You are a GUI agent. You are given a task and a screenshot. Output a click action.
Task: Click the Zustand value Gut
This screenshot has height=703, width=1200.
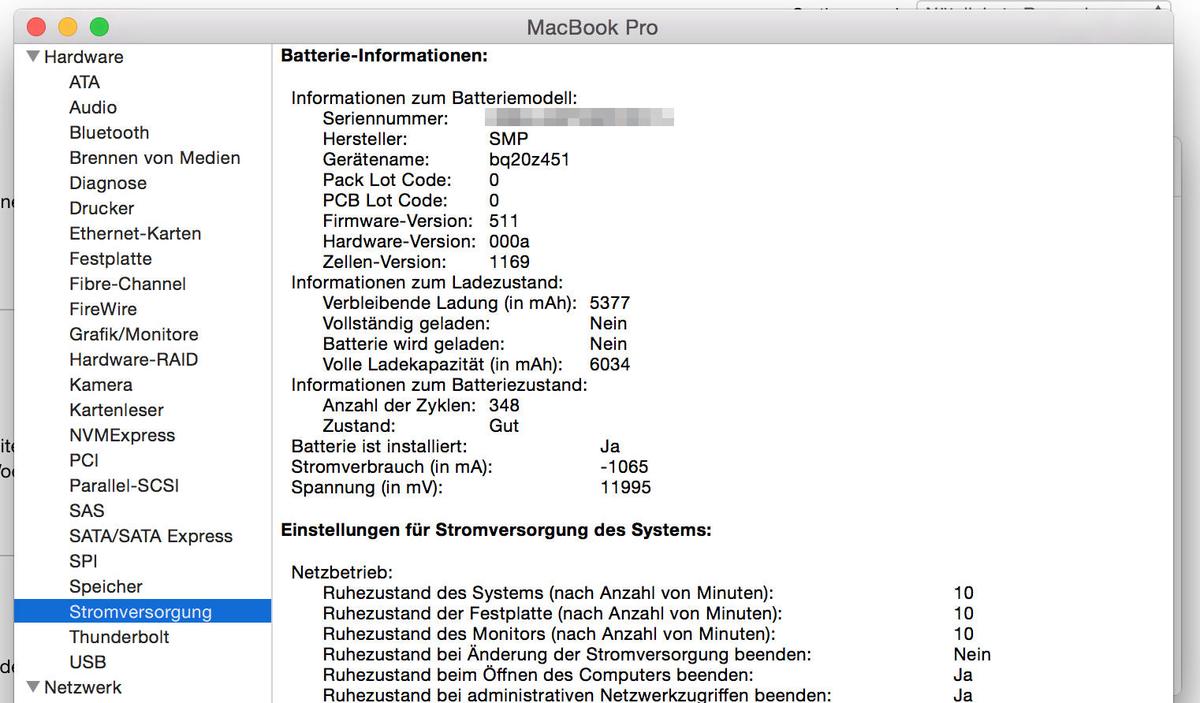pos(504,425)
